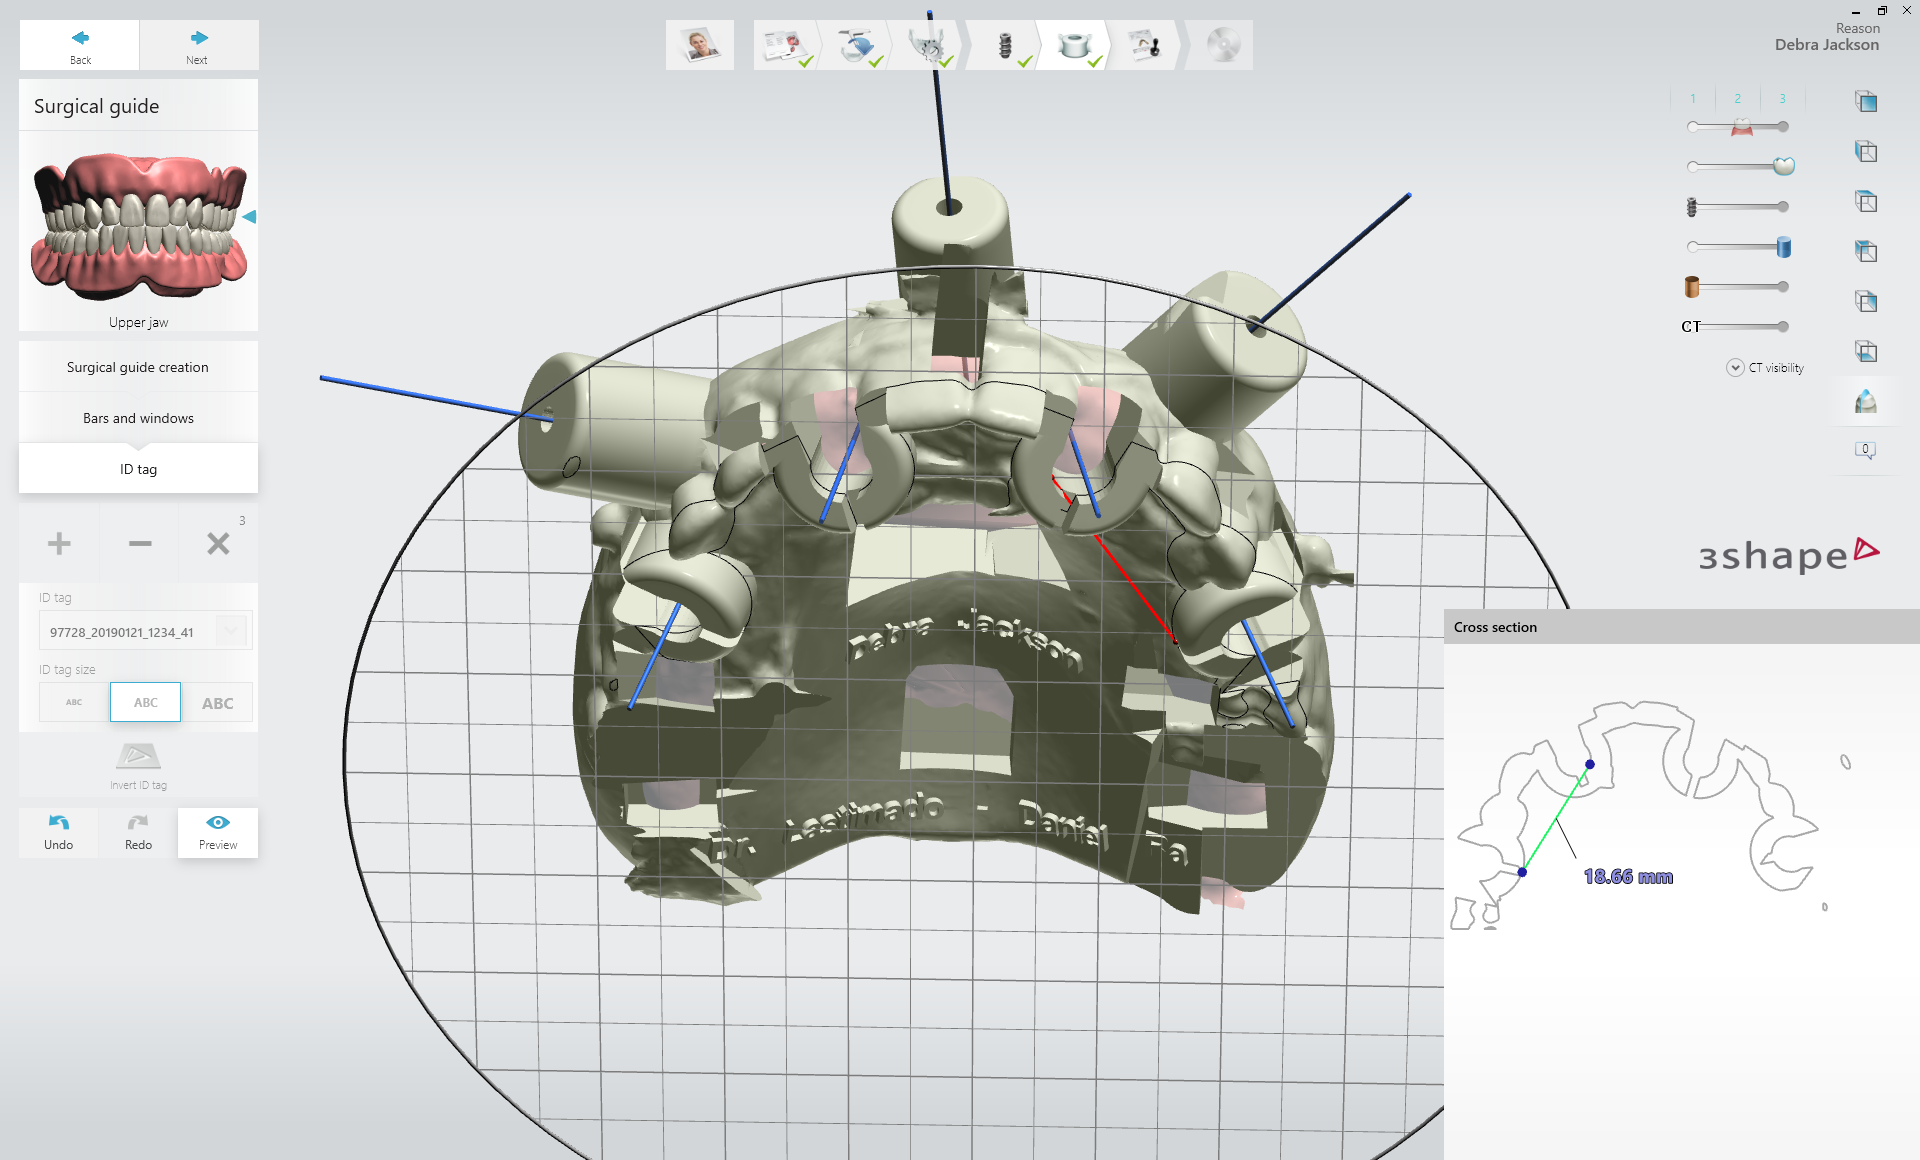Select the medium ABC tag size

pos(146,702)
